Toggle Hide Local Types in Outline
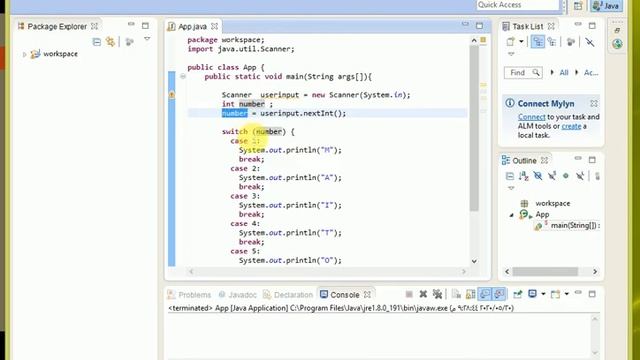The width and height of the screenshot is (640, 360). point(580,176)
